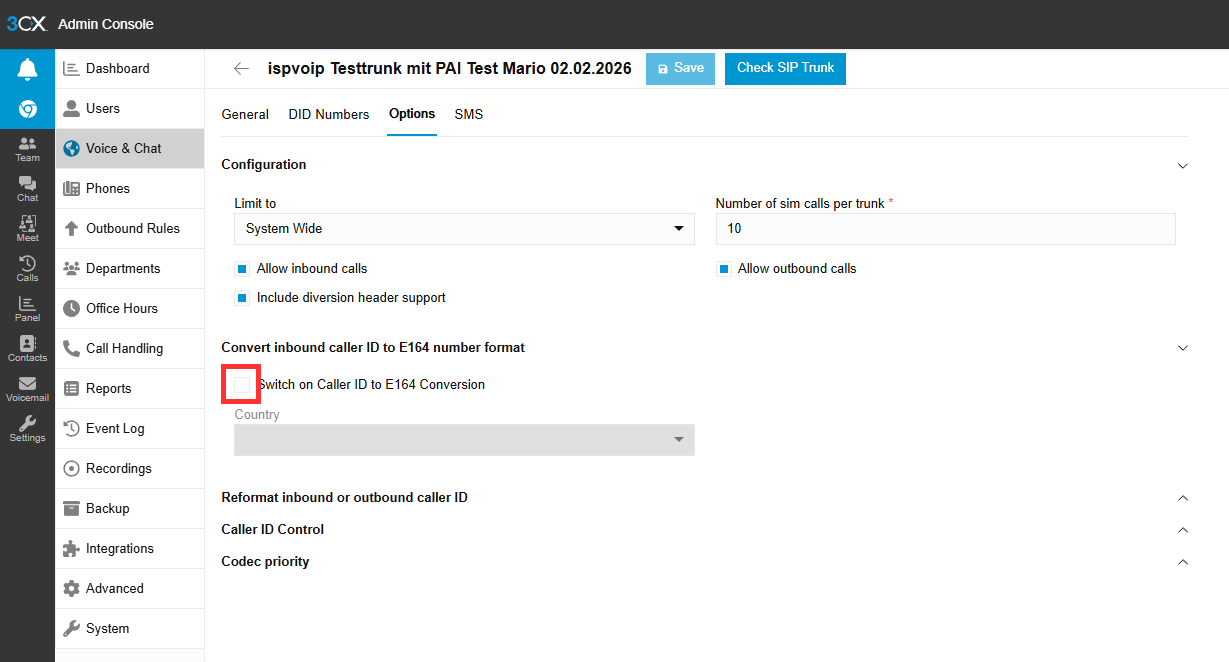The height and width of the screenshot is (662, 1229).
Task: Open the Limit to System Wide dropdown
Action: (464, 229)
